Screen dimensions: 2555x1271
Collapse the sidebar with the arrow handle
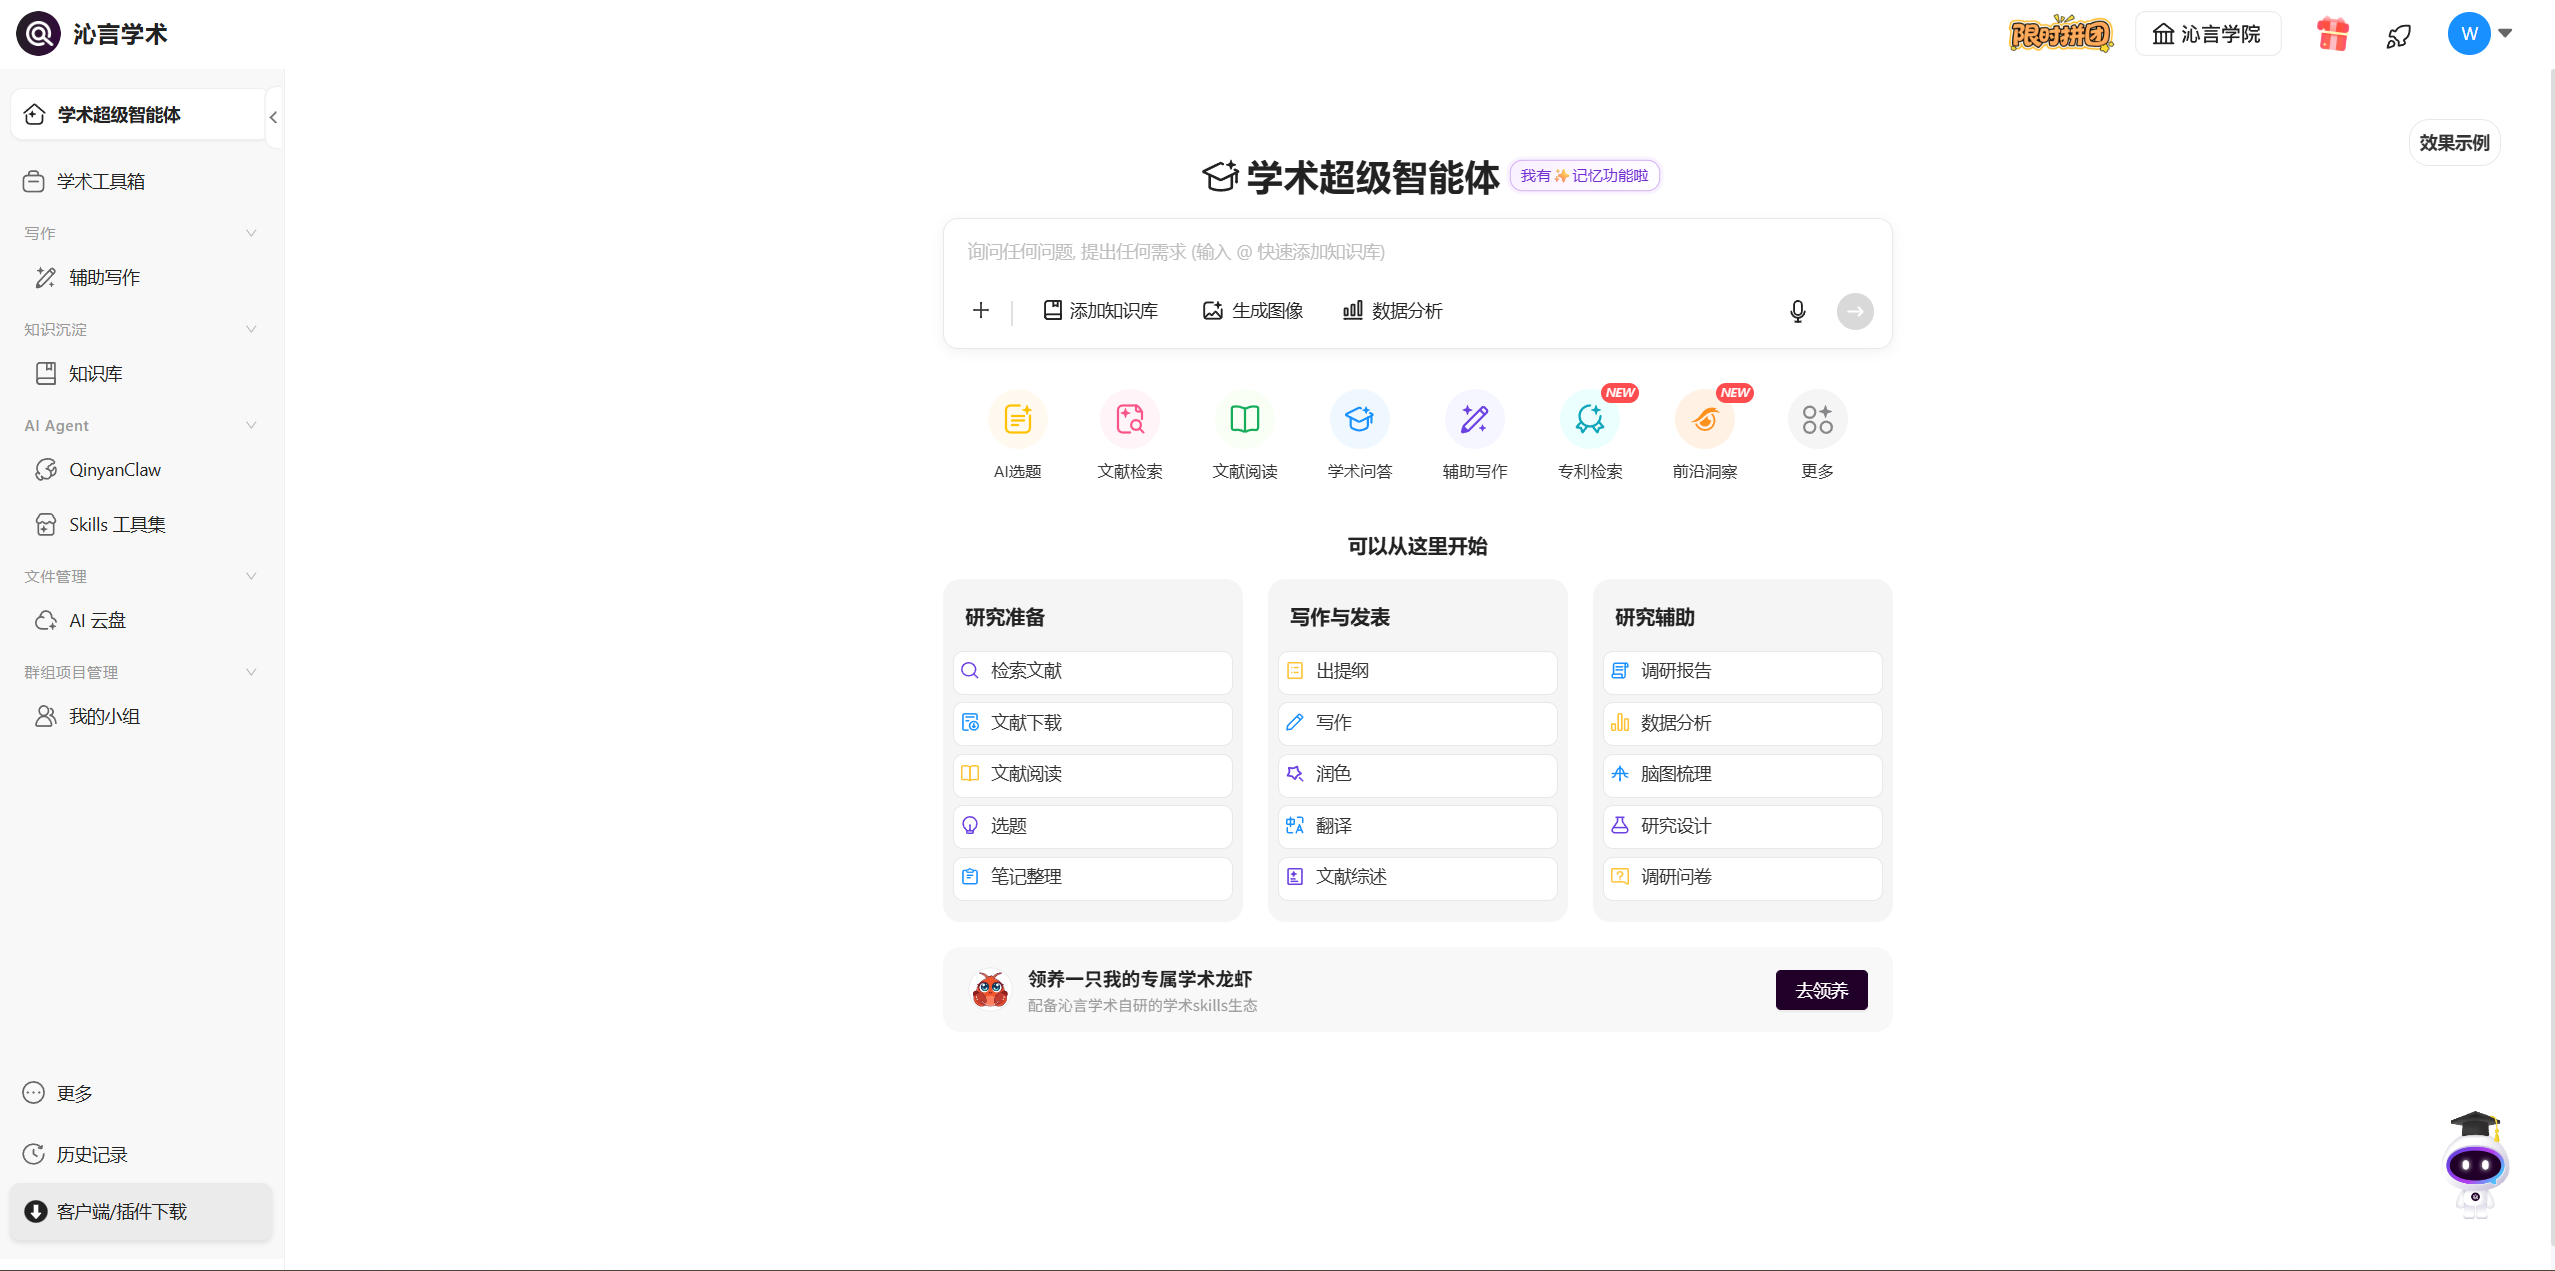tap(273, 117)
